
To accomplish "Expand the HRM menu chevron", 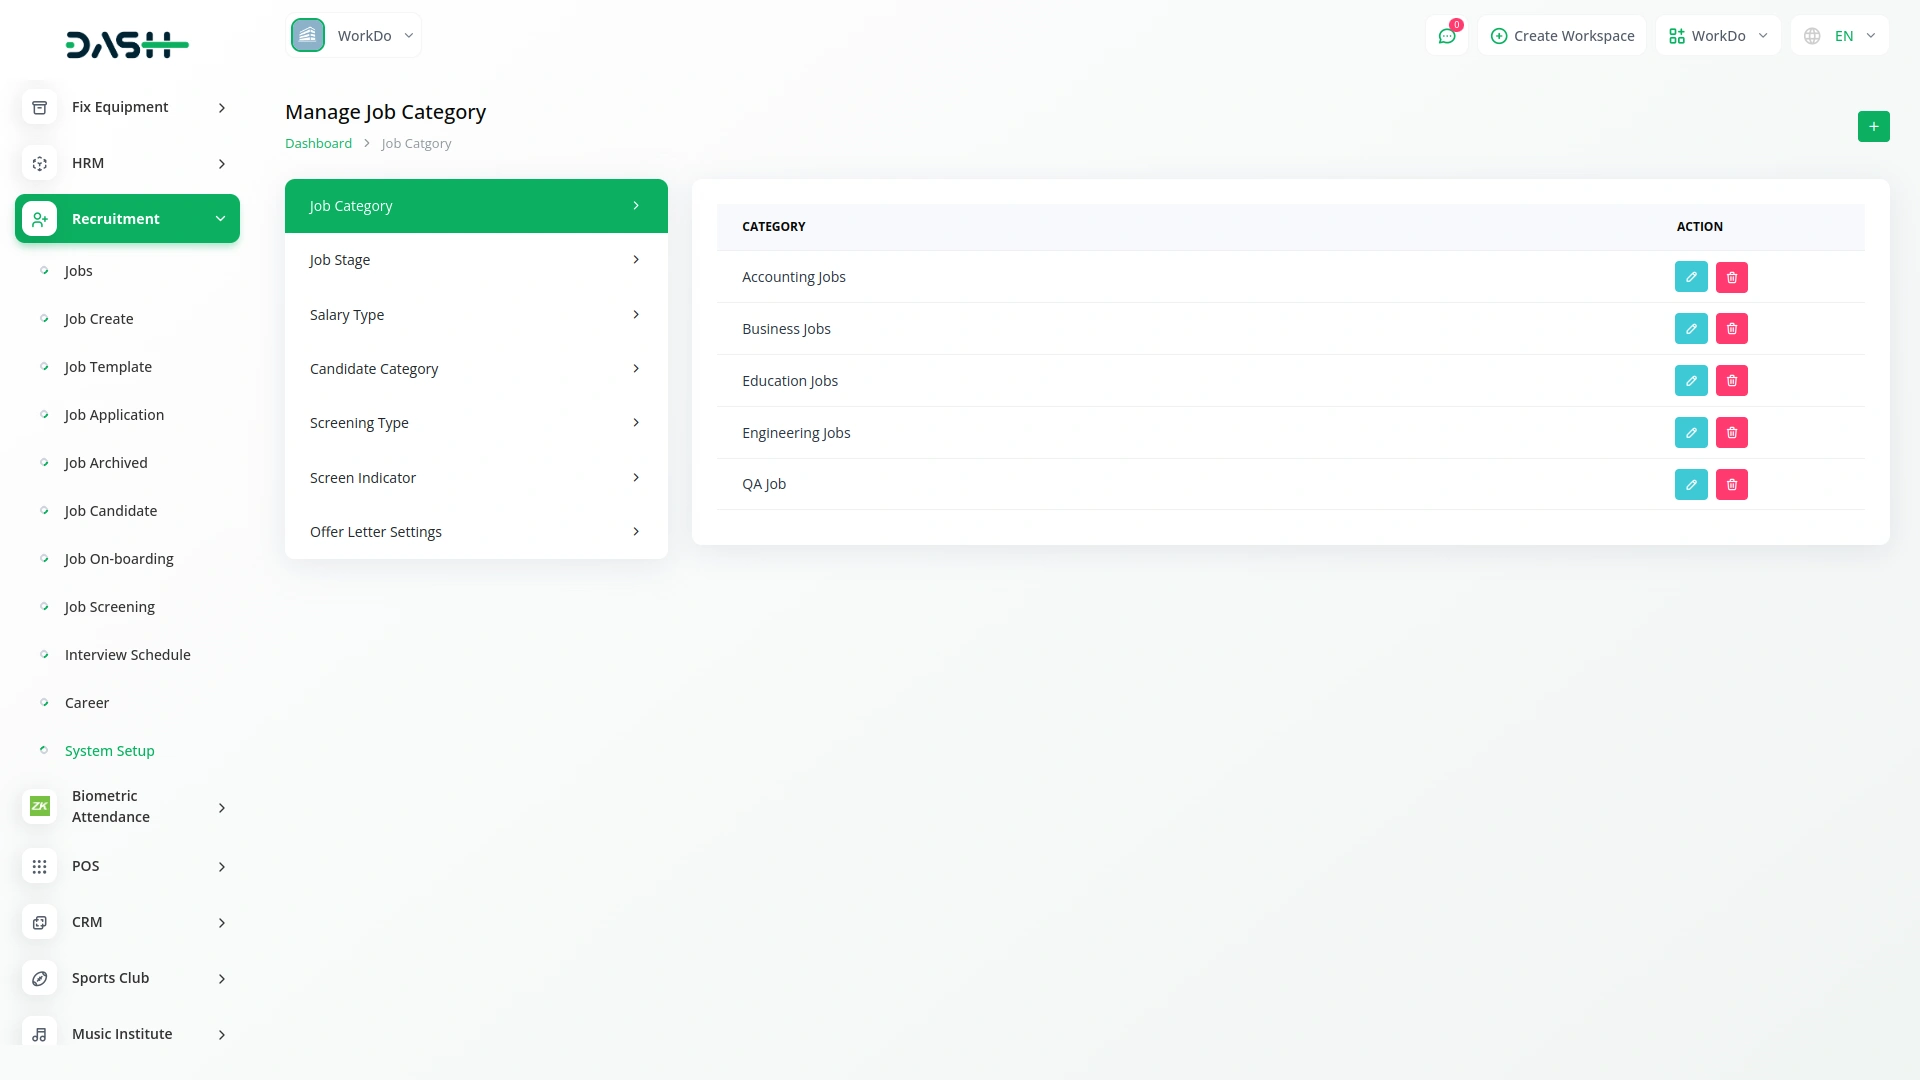I will coord(222,164).
